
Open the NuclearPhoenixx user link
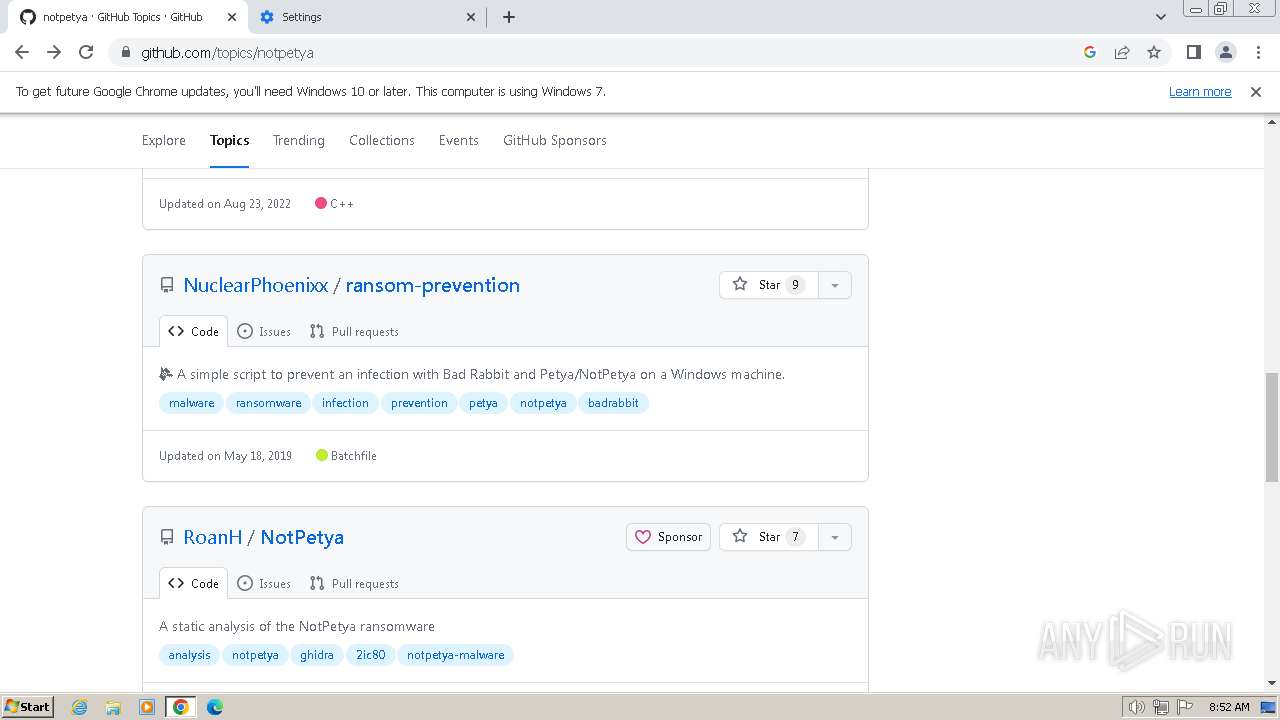click(x=256, y=285)
